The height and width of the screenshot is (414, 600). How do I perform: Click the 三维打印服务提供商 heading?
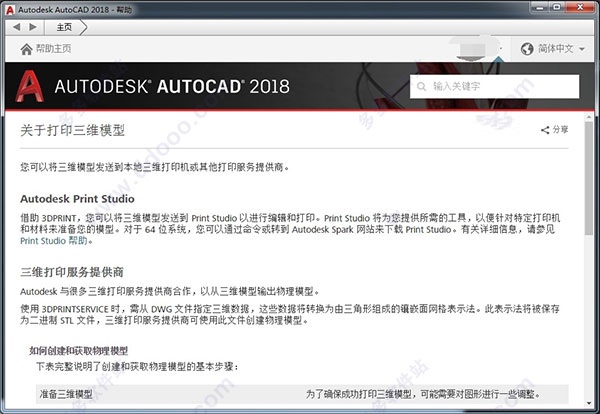72,272
